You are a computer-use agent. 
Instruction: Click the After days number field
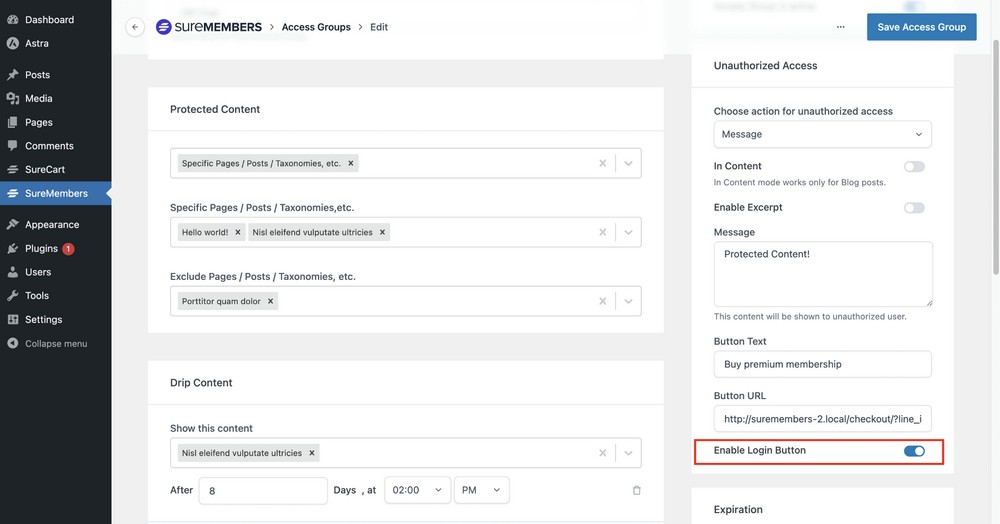(x=263, y=490)
